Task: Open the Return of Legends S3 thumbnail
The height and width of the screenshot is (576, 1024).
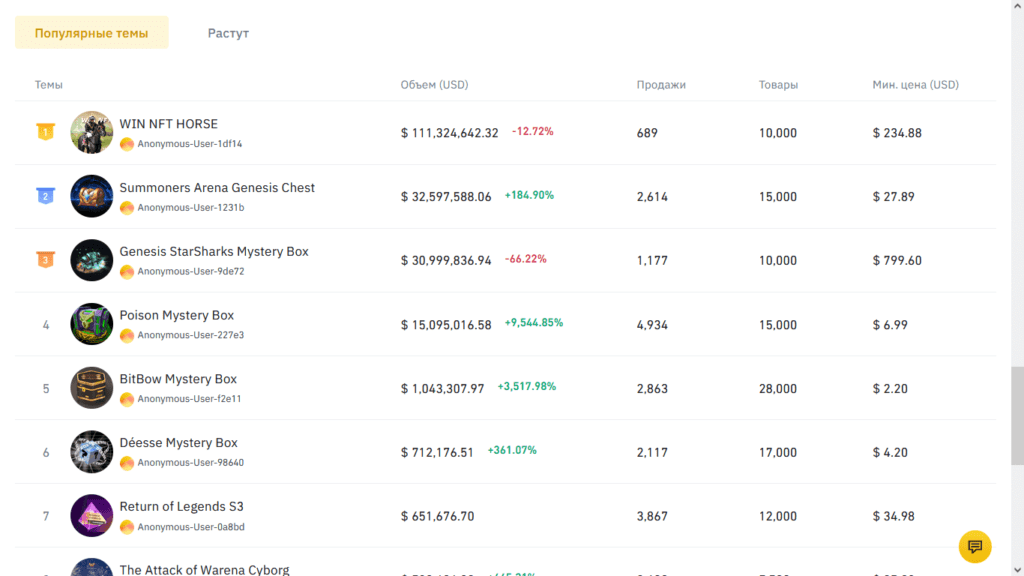Action: pyautogui.click(x=92, y=516)
